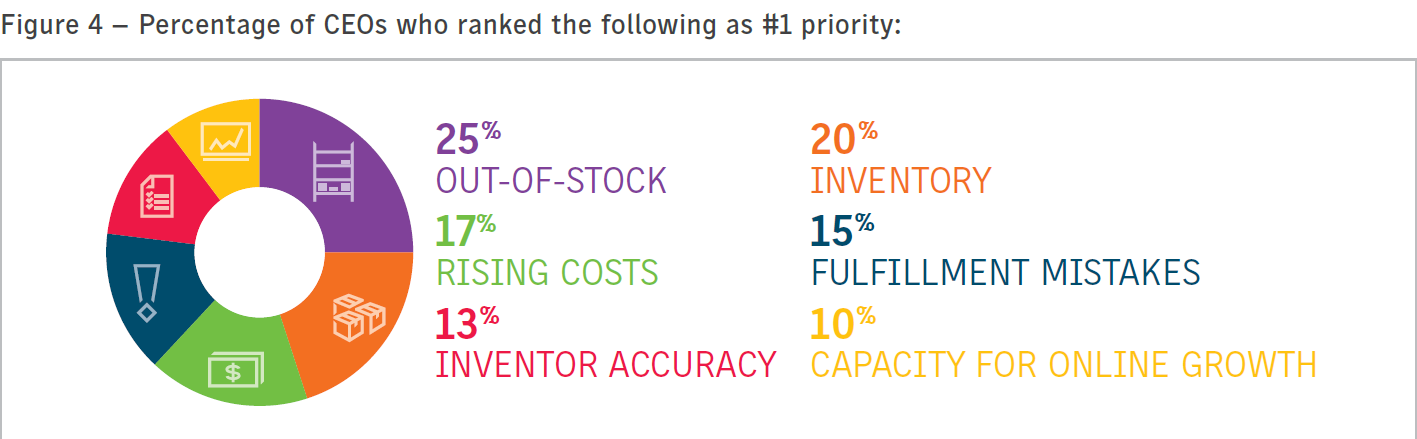Select the OUT-OF-STOCK label
Viewport: 1417px width, 439px height.
pos(551,181)
